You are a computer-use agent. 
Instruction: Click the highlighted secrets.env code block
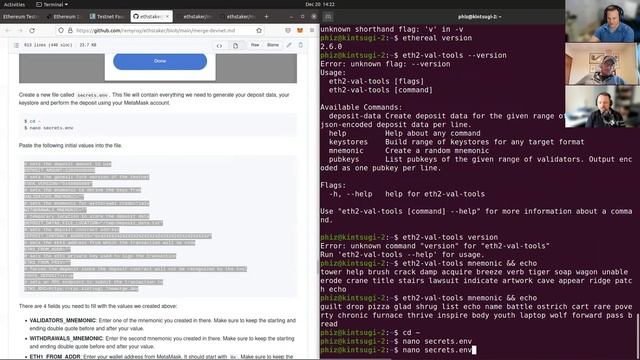(158, 227)
